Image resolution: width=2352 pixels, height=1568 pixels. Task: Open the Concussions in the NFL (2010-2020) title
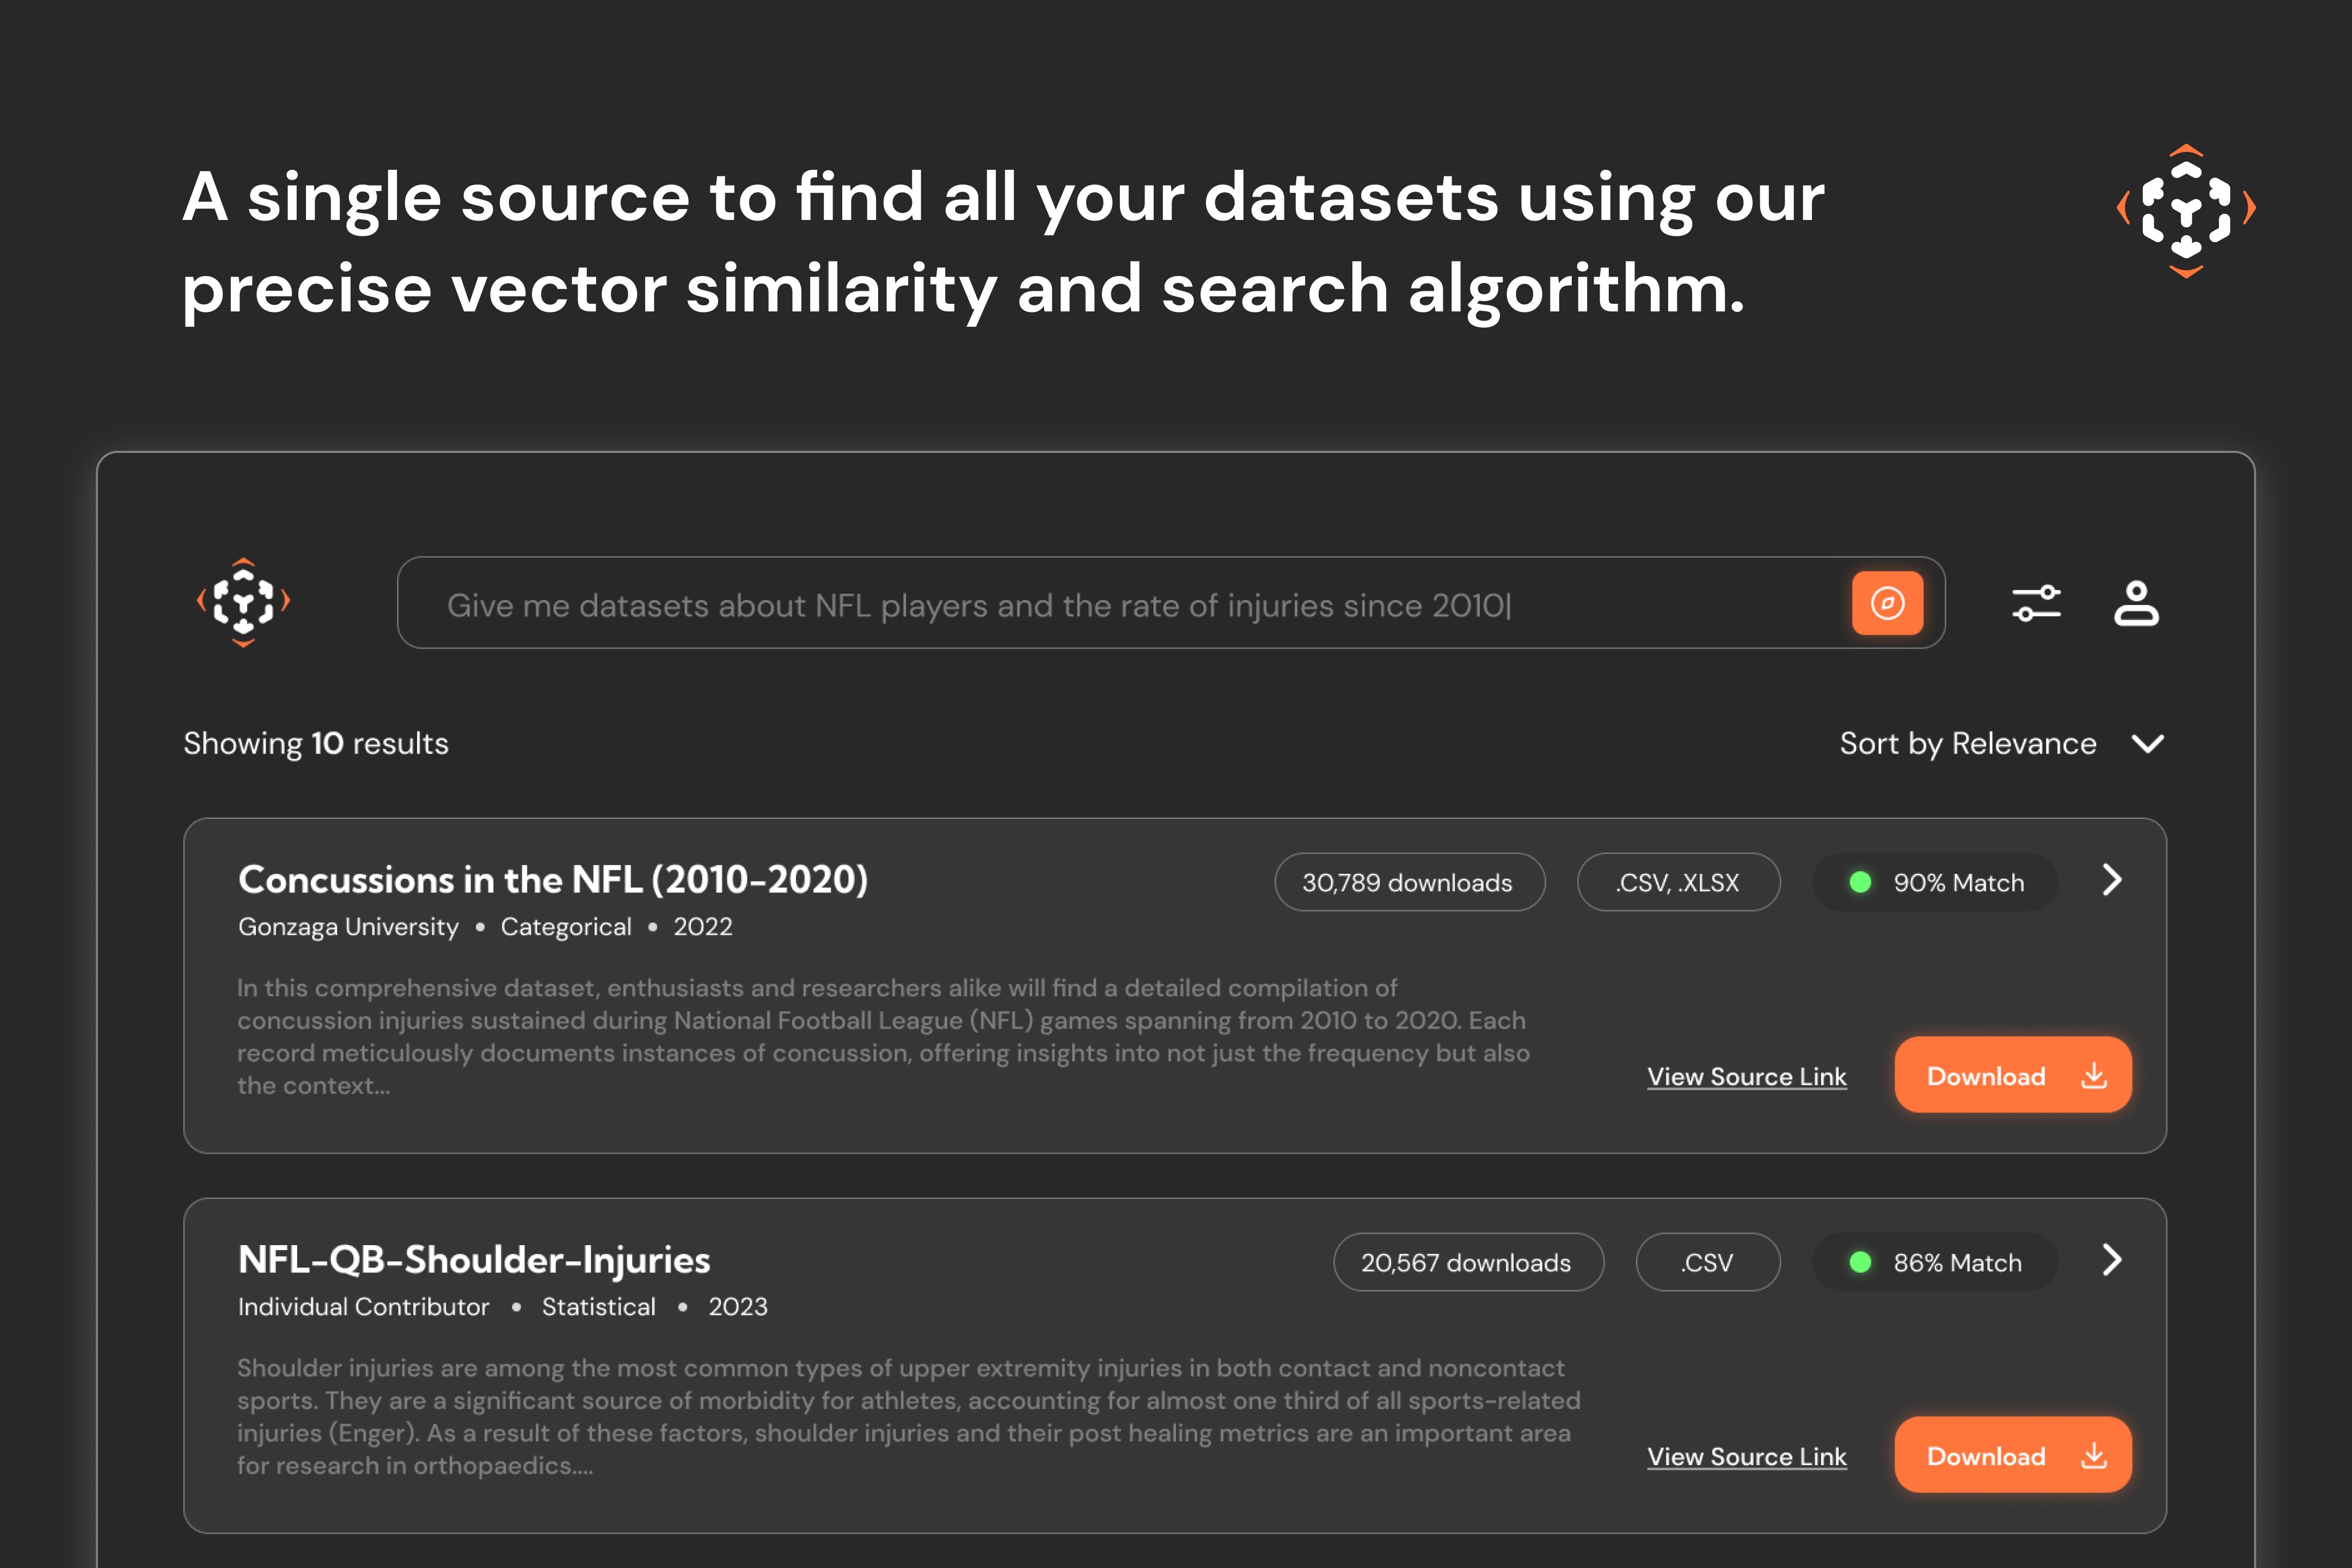pyautogui.click(x=553, y=880)
